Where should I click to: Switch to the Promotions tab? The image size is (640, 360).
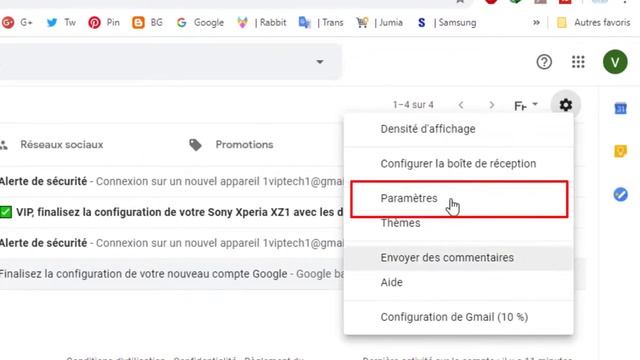click(x=232, y=145)
